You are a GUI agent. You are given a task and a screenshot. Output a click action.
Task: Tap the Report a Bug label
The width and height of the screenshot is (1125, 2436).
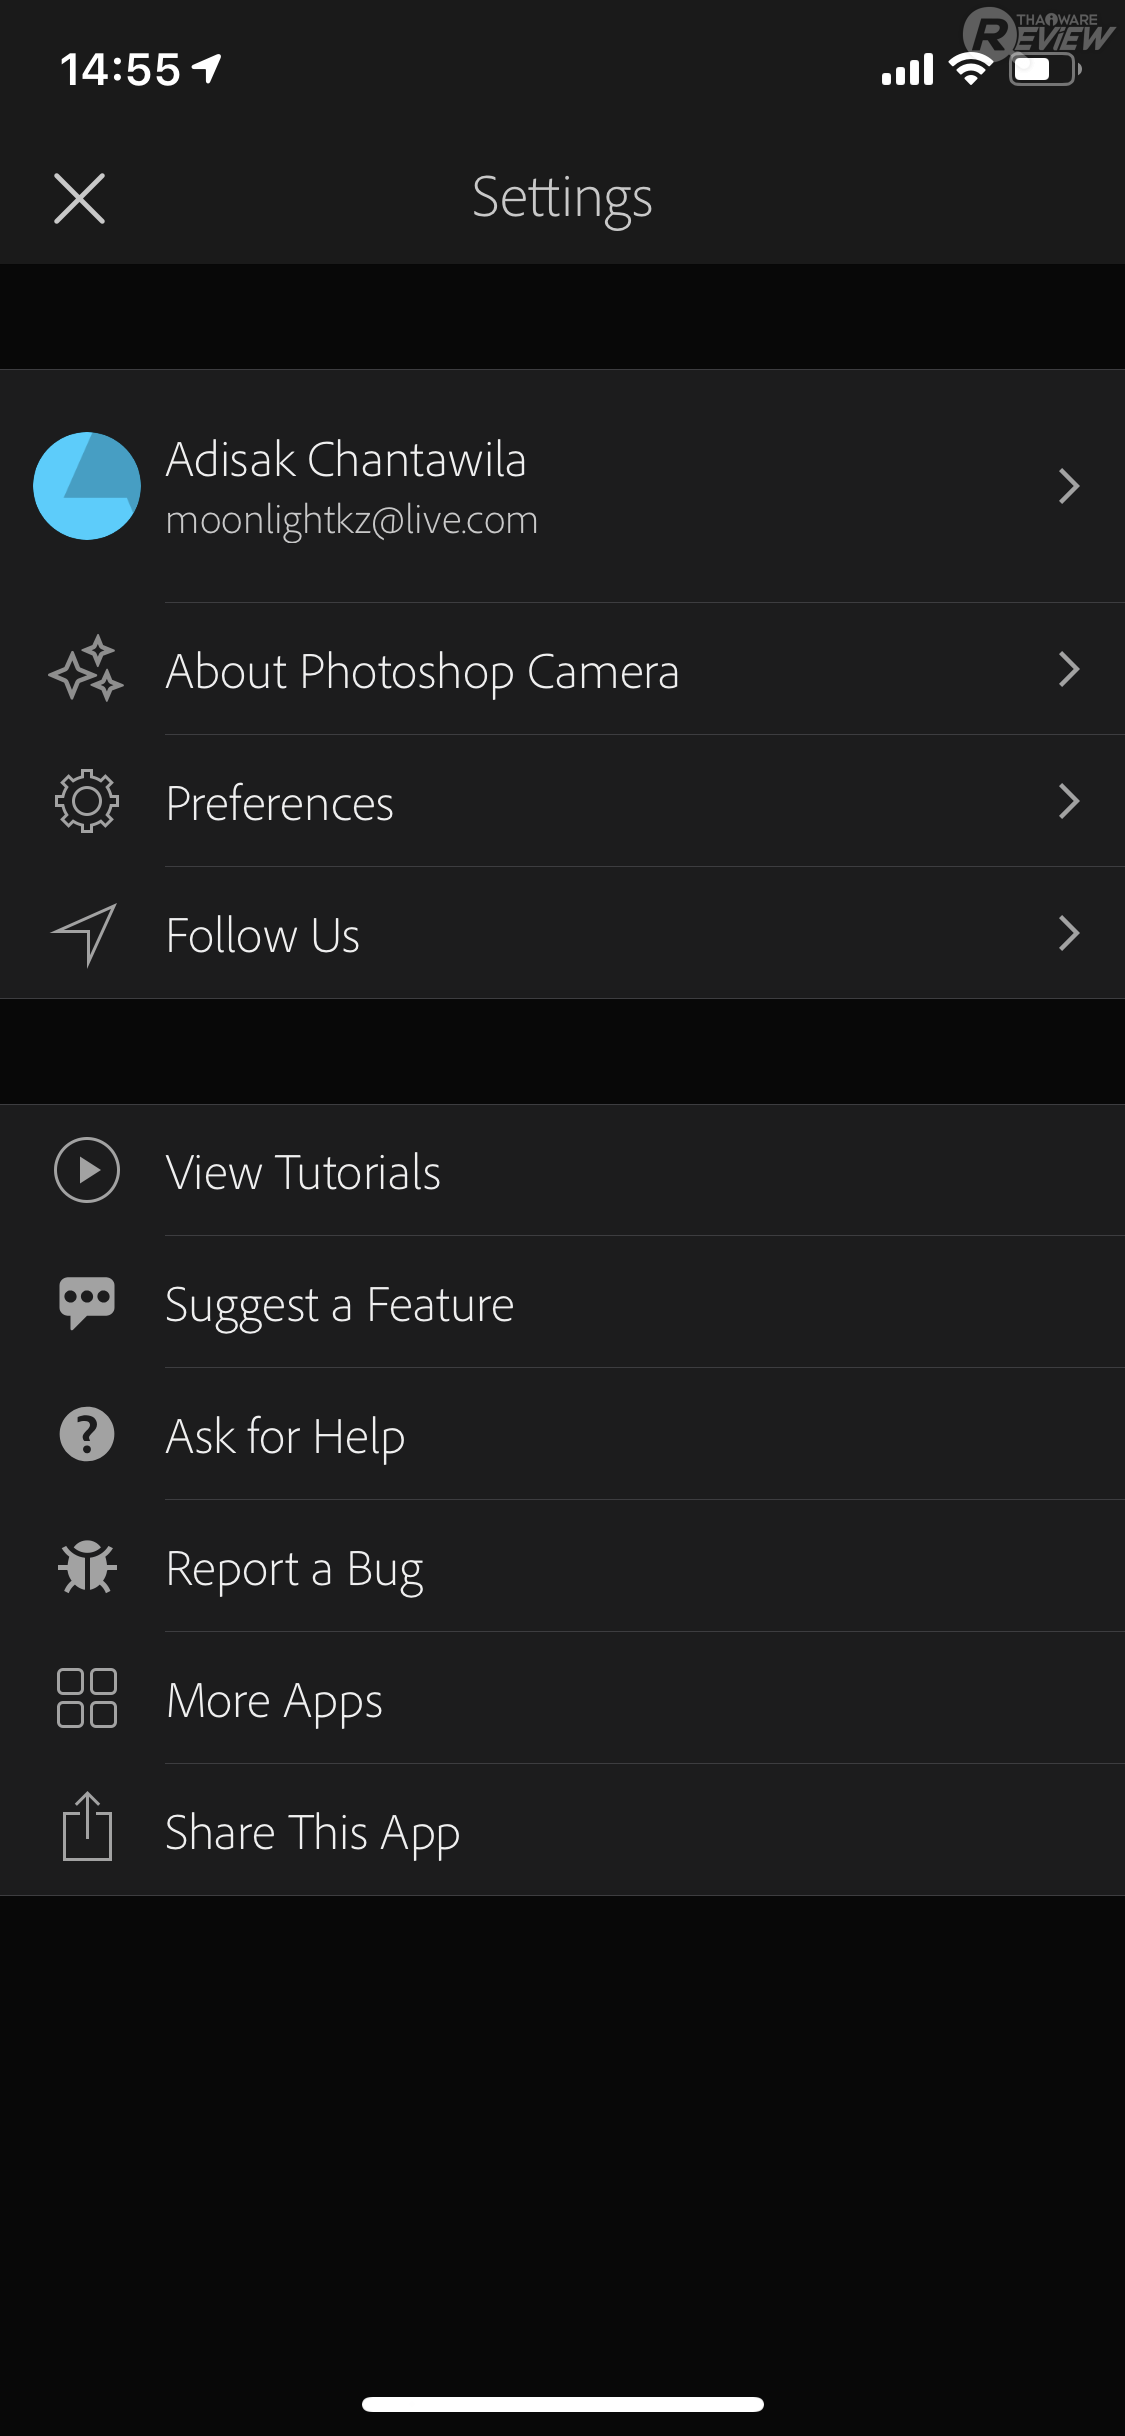click(x=294, y=1569)
